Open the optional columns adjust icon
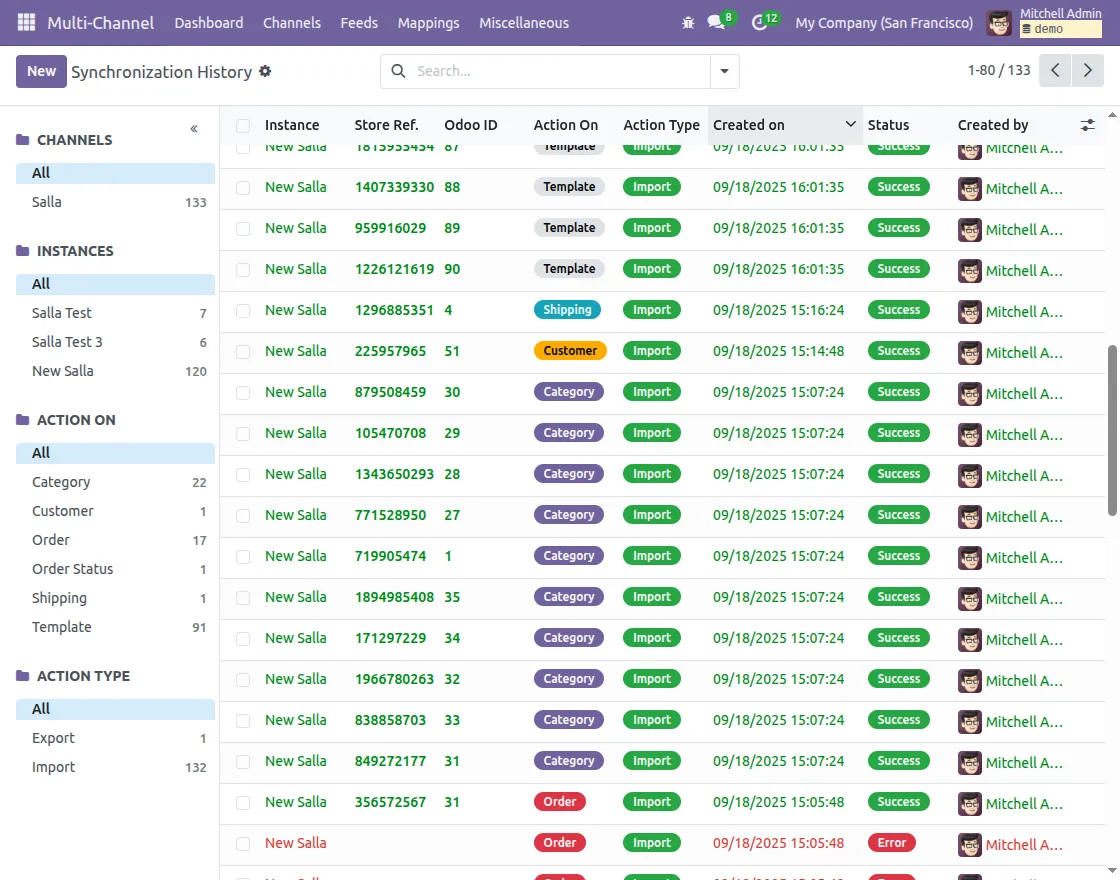This screenshot has height=880, width=1120. pyautogui.click(x=1088, y=125)
